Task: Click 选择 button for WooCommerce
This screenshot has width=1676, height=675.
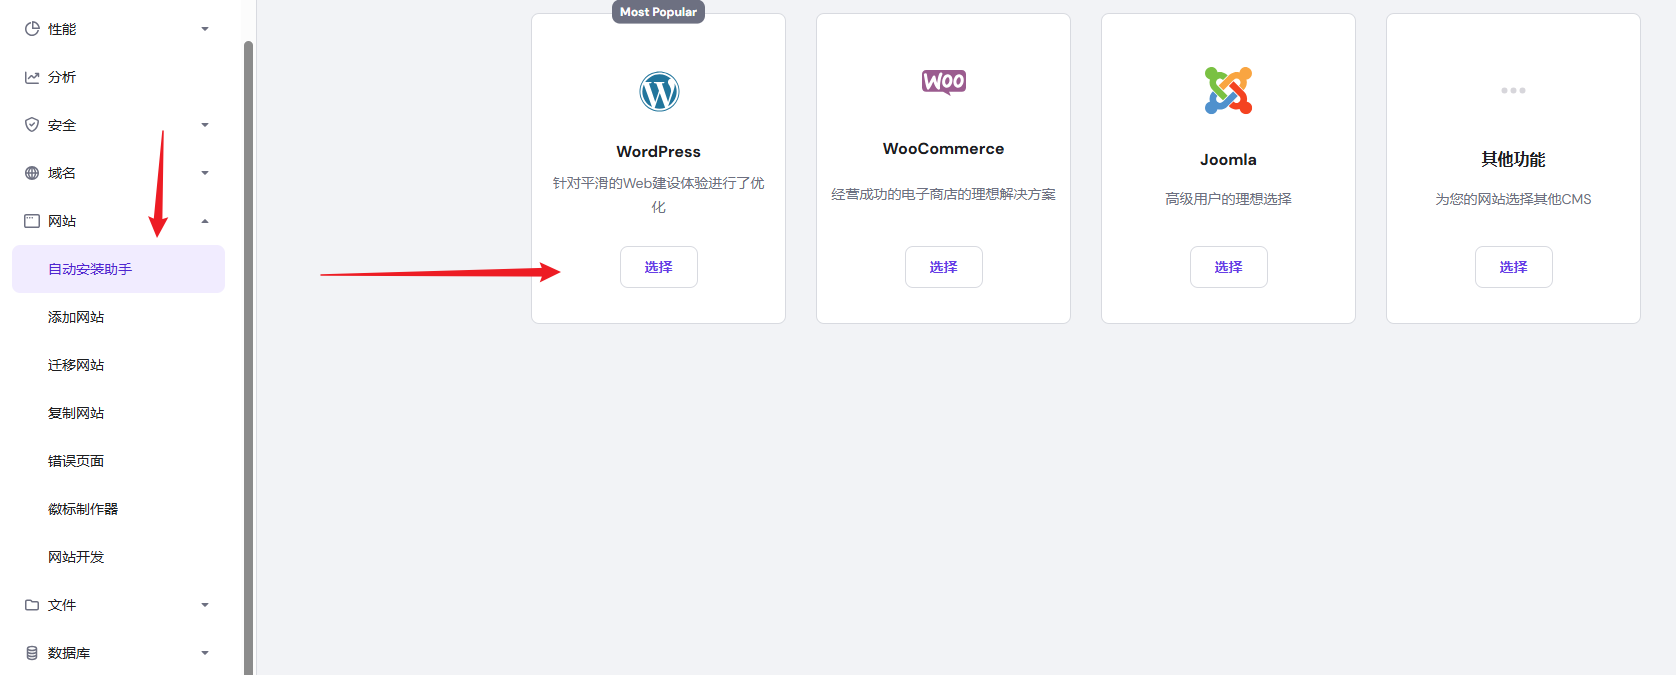Action: pyautogui.click(x=944, y=267)
